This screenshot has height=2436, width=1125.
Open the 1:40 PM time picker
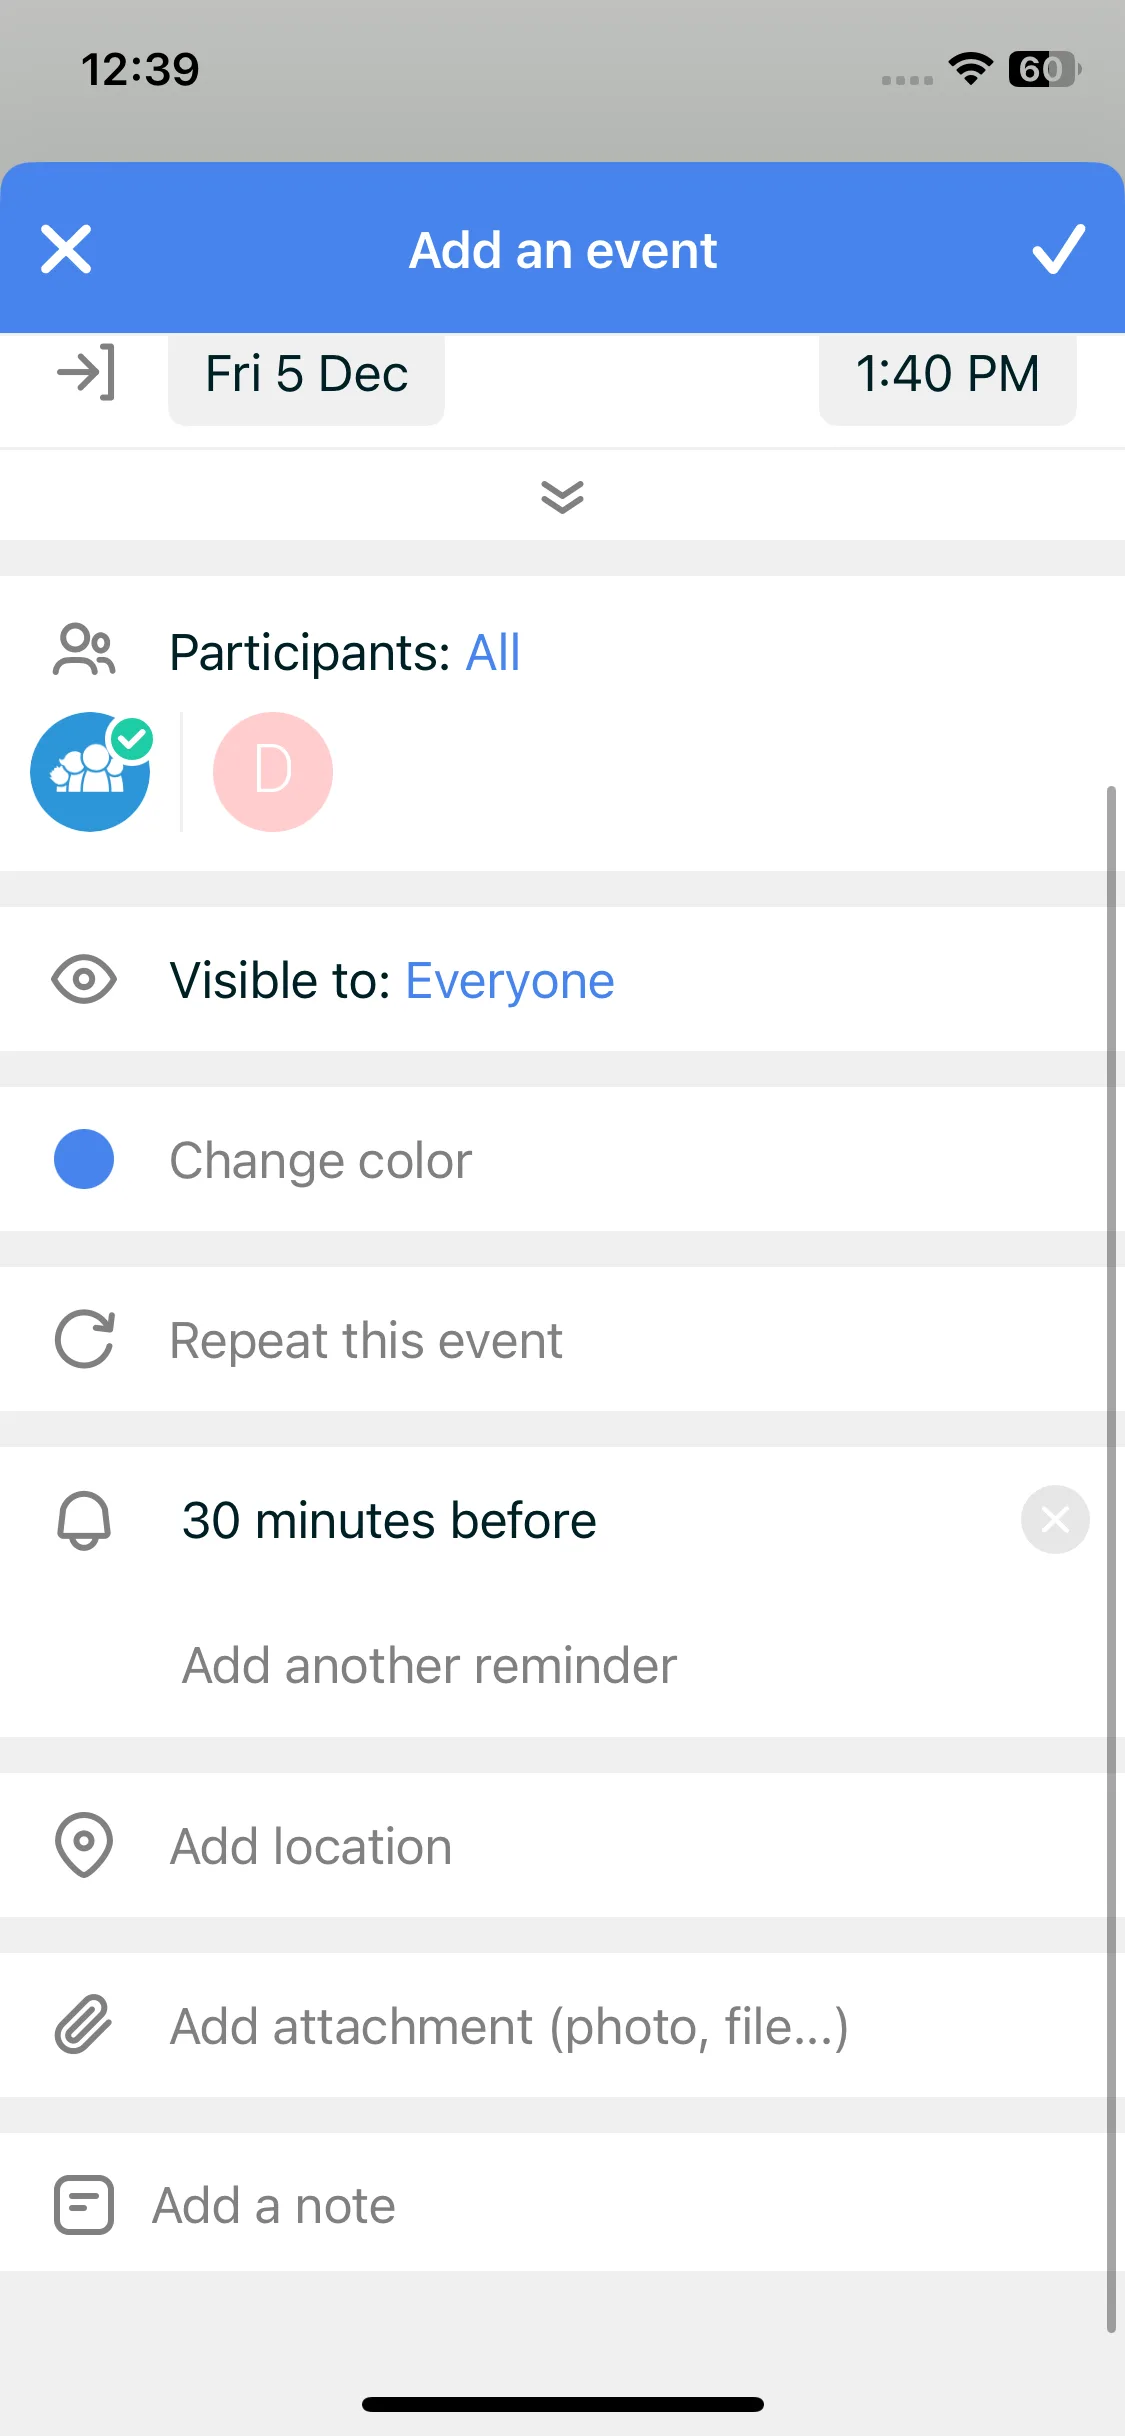pyautogui.click(x=947, y=375)
